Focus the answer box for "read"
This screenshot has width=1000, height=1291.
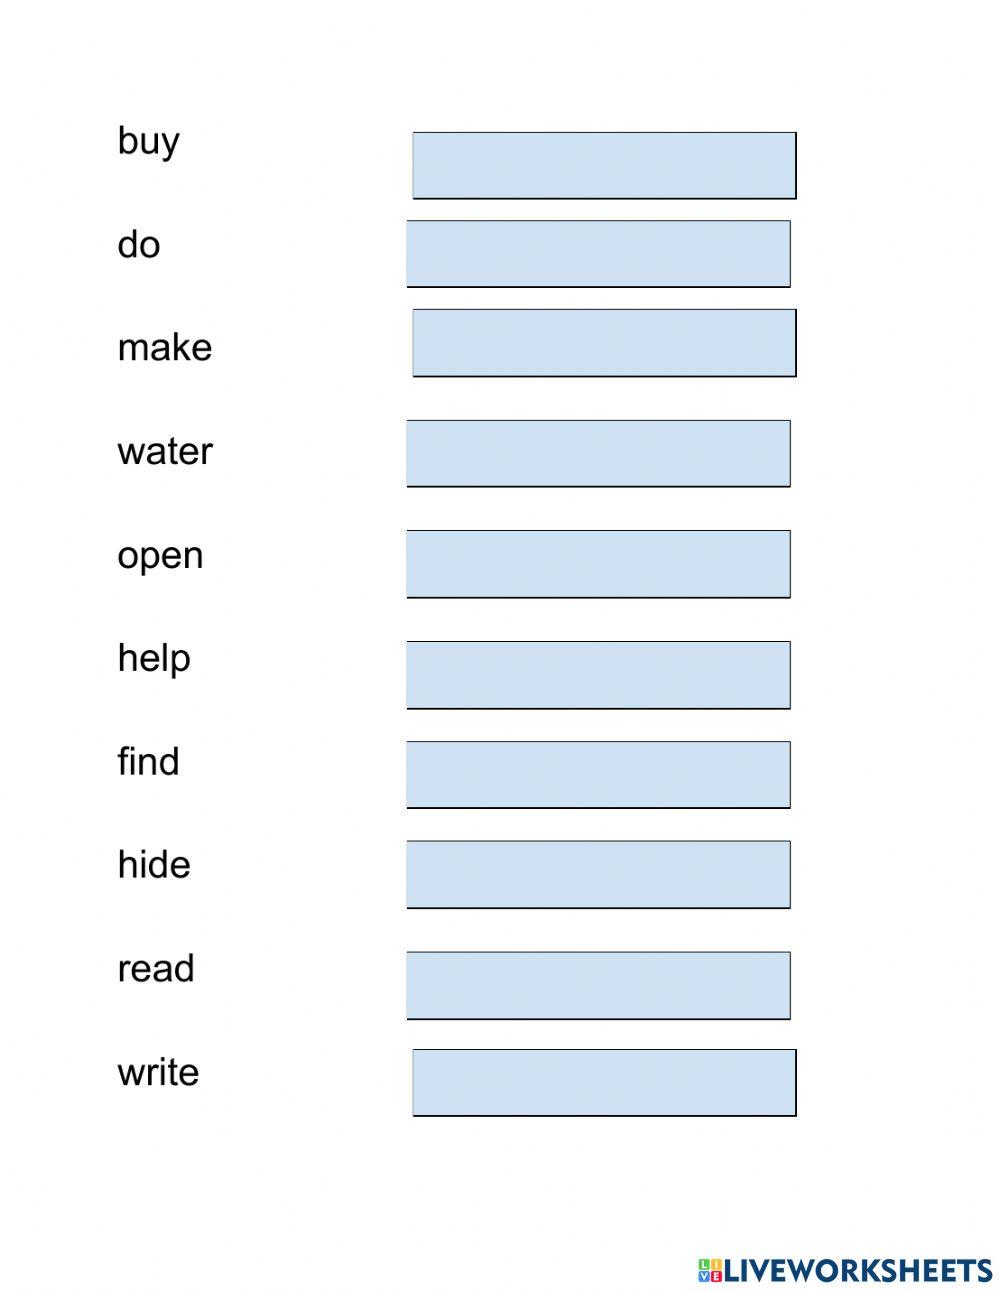[x=598, y=986]
